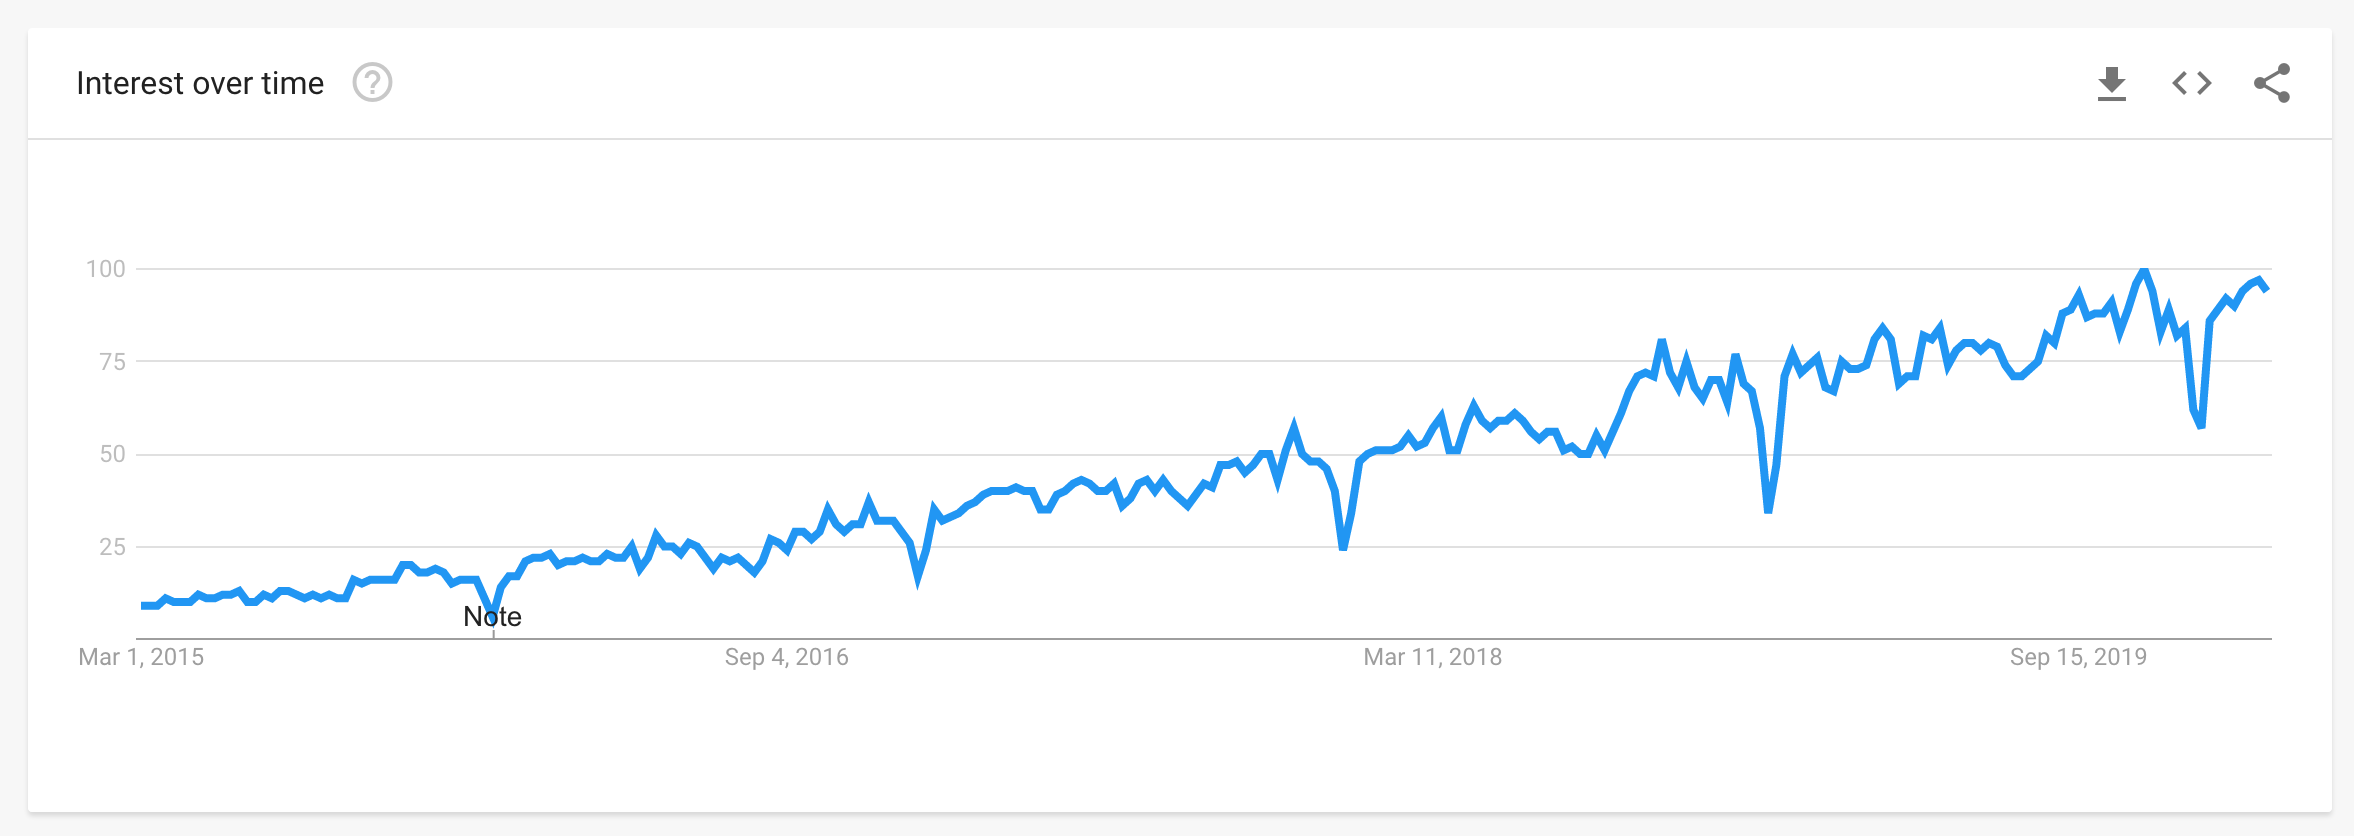Image resolution: width=2354 pixels, height=836 pixels.
Task: Select the Note marker on the timeline
Action: [492, 616]
